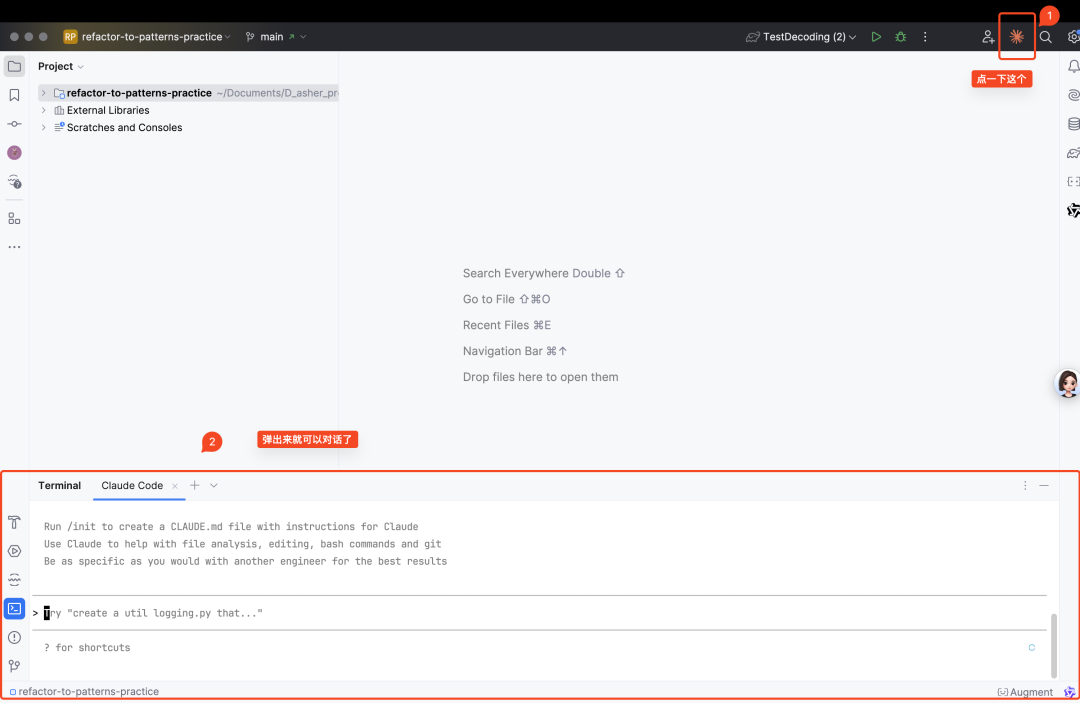The width and height of the screenshot is (1080, 703).
Task: Toggle the Project folder tool window icon
Action: [14, 67]
